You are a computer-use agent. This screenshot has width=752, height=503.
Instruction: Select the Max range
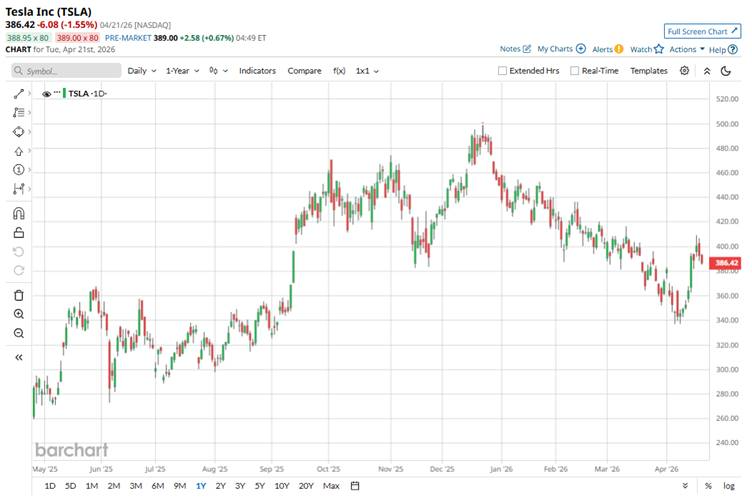331,486
